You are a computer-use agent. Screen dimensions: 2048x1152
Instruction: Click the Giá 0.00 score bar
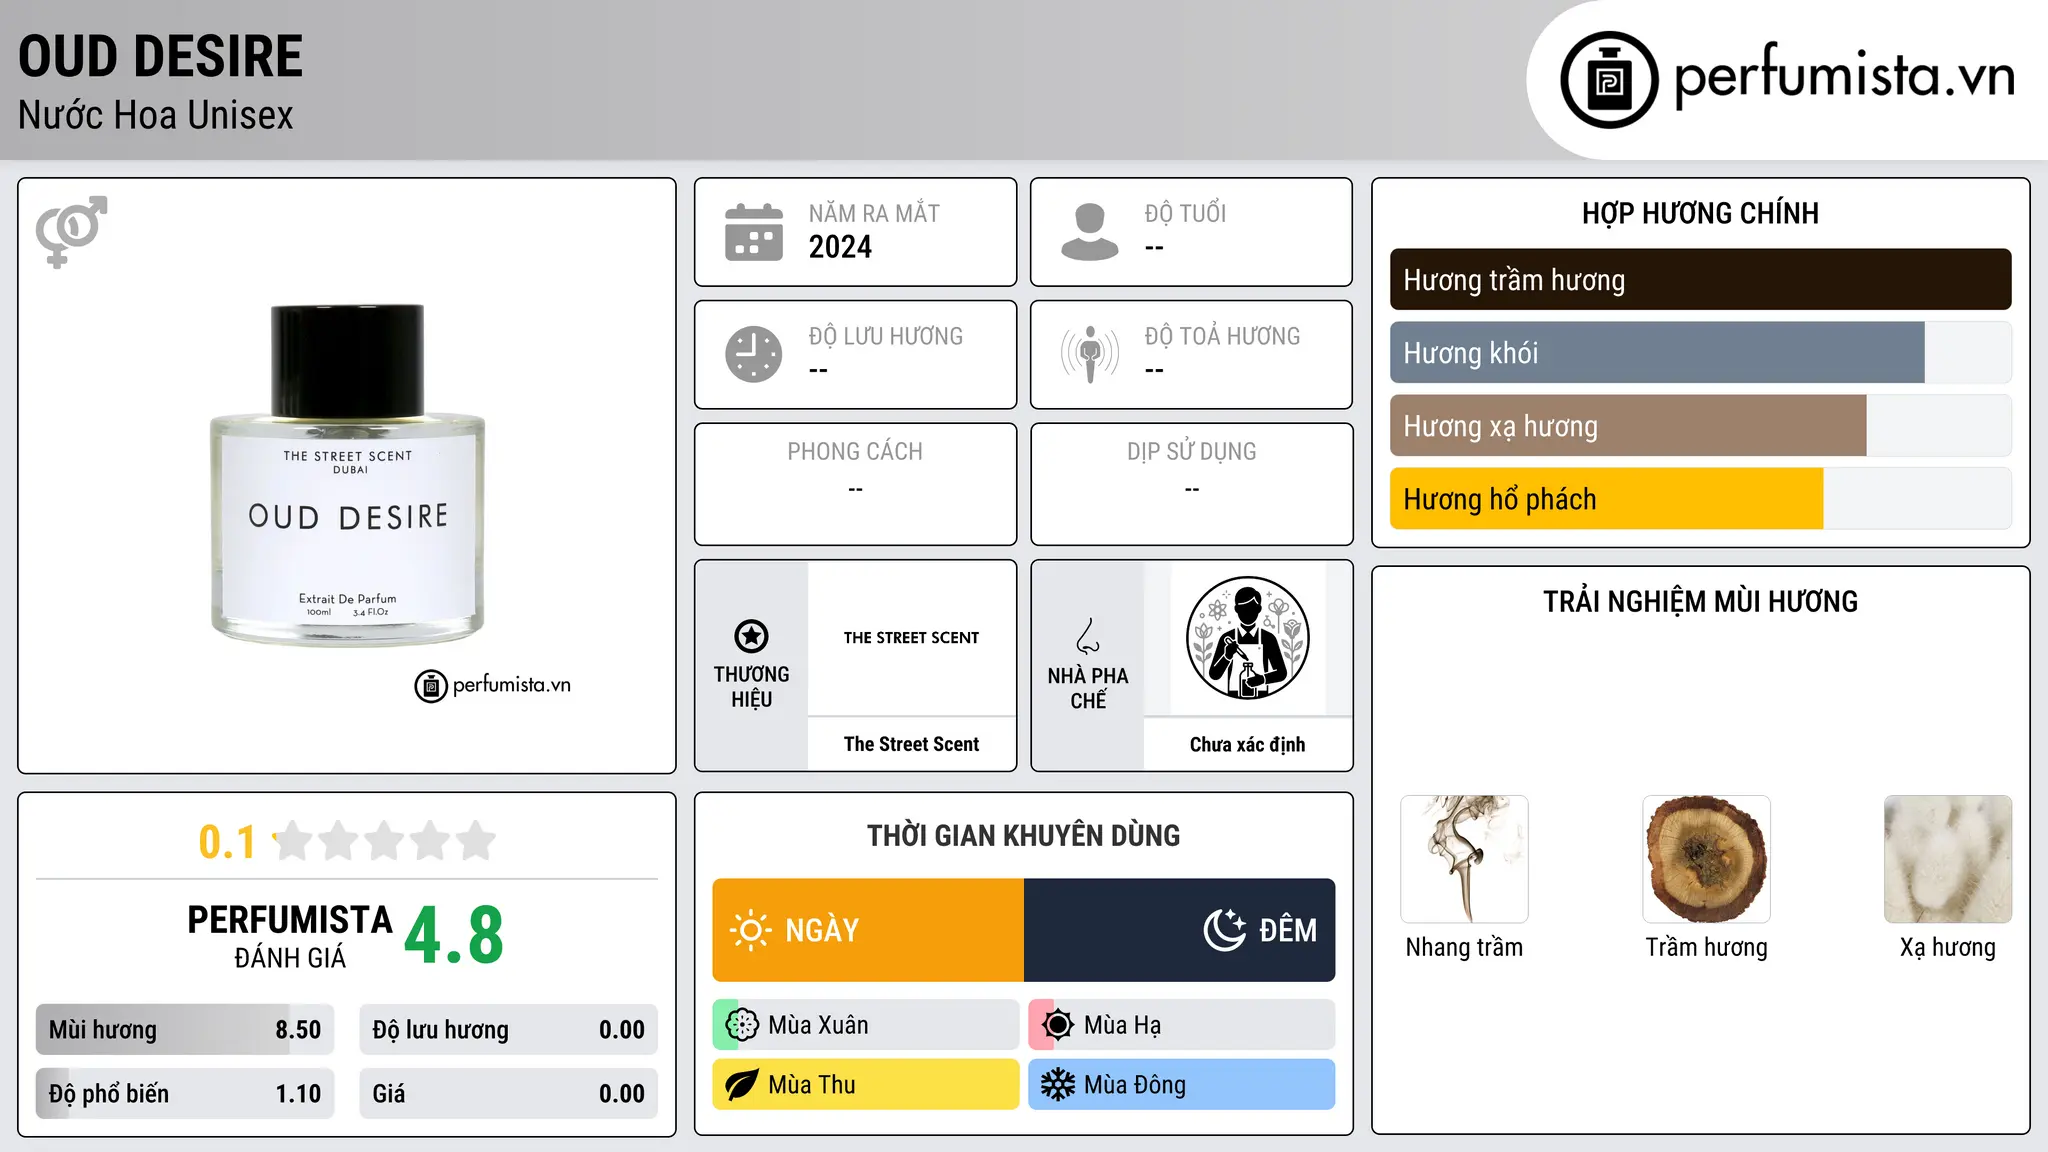(508, 1094)
